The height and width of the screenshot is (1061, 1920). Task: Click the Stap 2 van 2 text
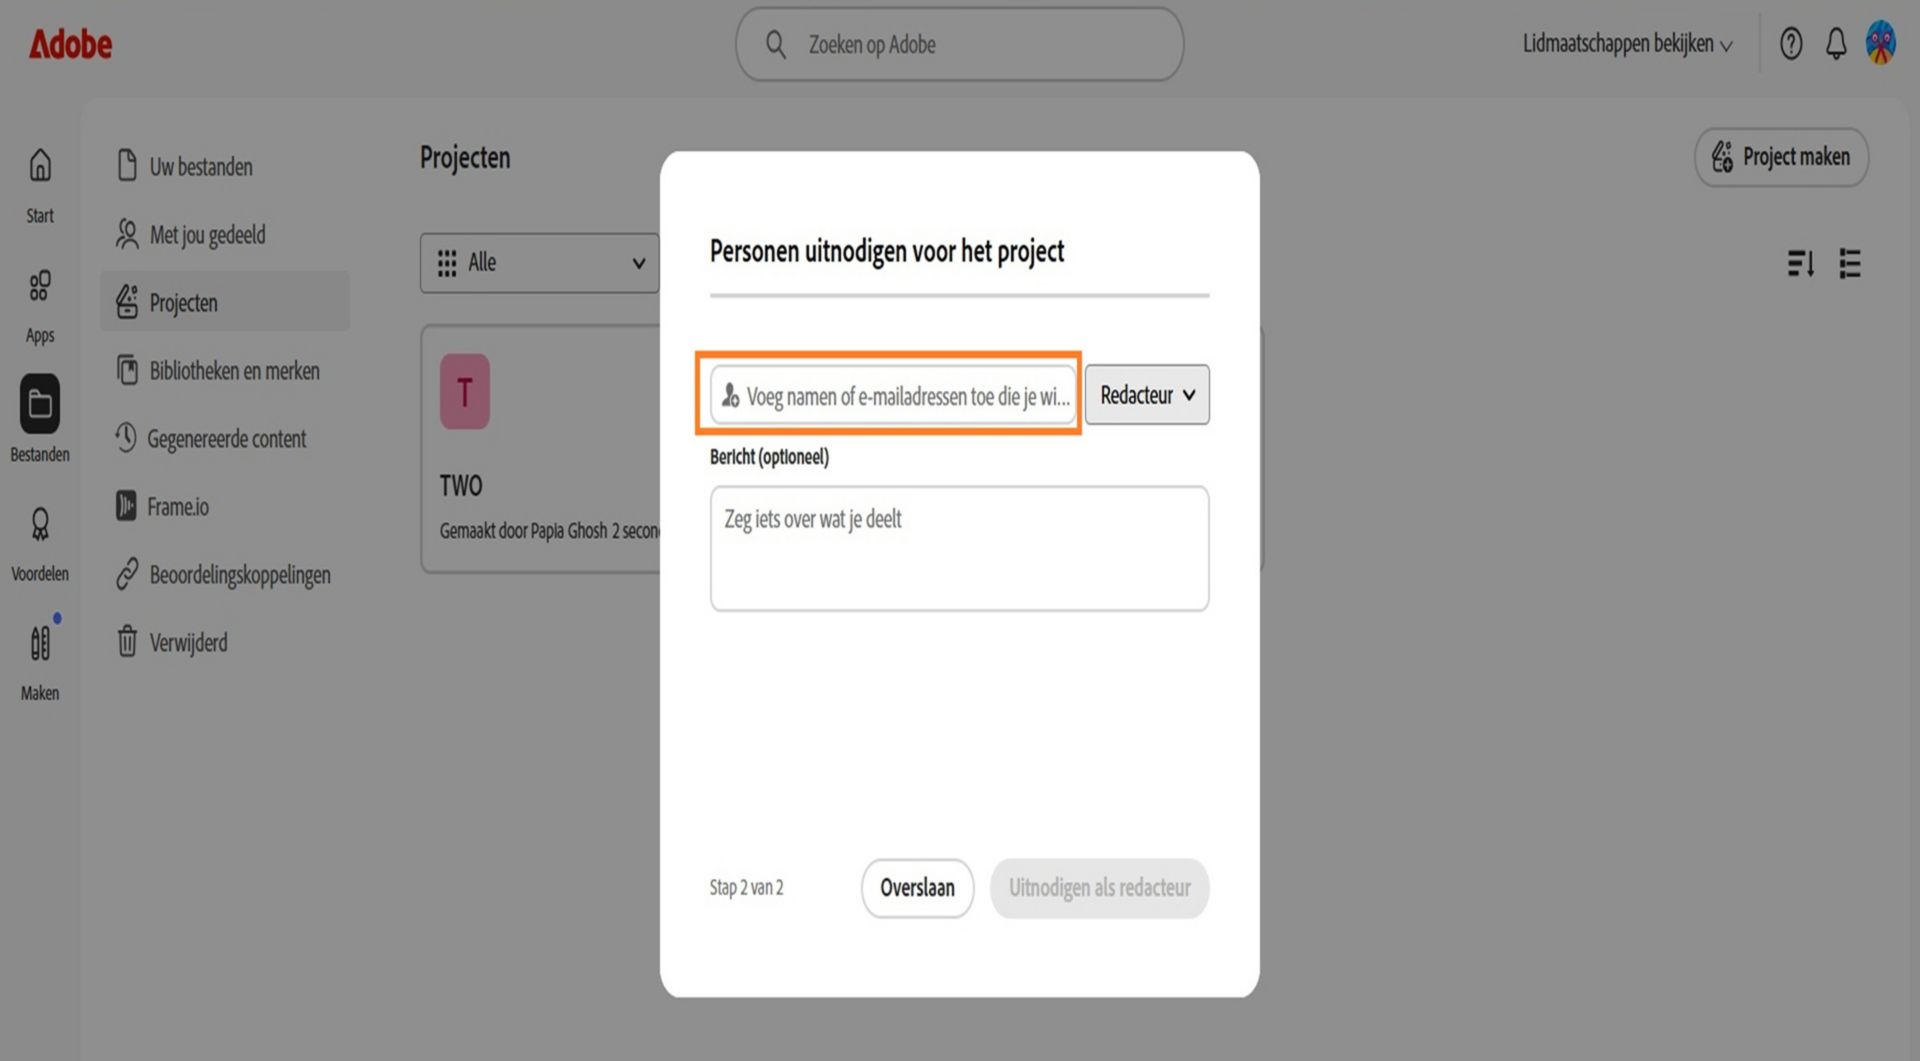point(746,888)
